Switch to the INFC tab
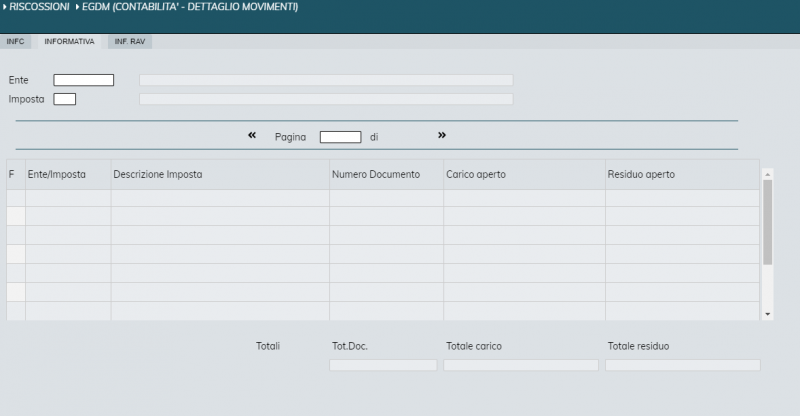The height and width of the screenshot is (416, 800). 15,42
